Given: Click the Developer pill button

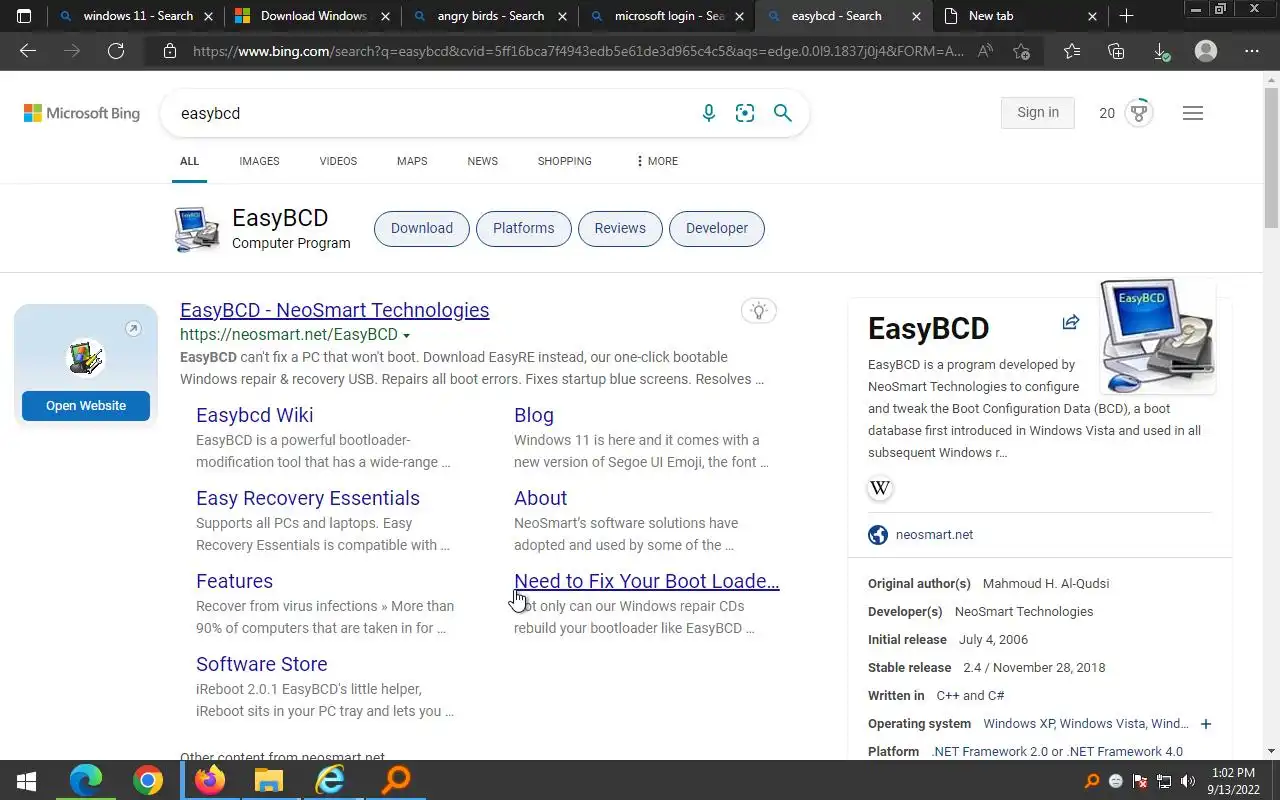Looking at the screenshot, I should (x=716, y=228).
